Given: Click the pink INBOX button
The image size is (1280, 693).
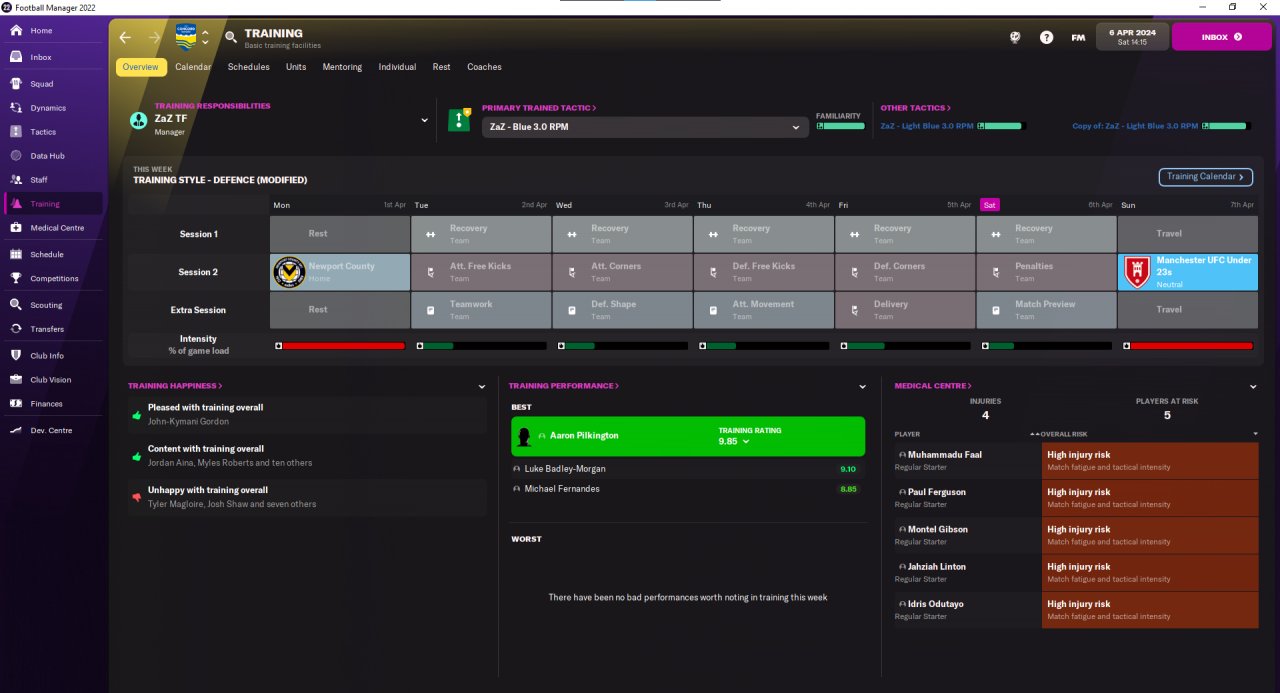Looking at the screenshot, I should (1223, 37).
